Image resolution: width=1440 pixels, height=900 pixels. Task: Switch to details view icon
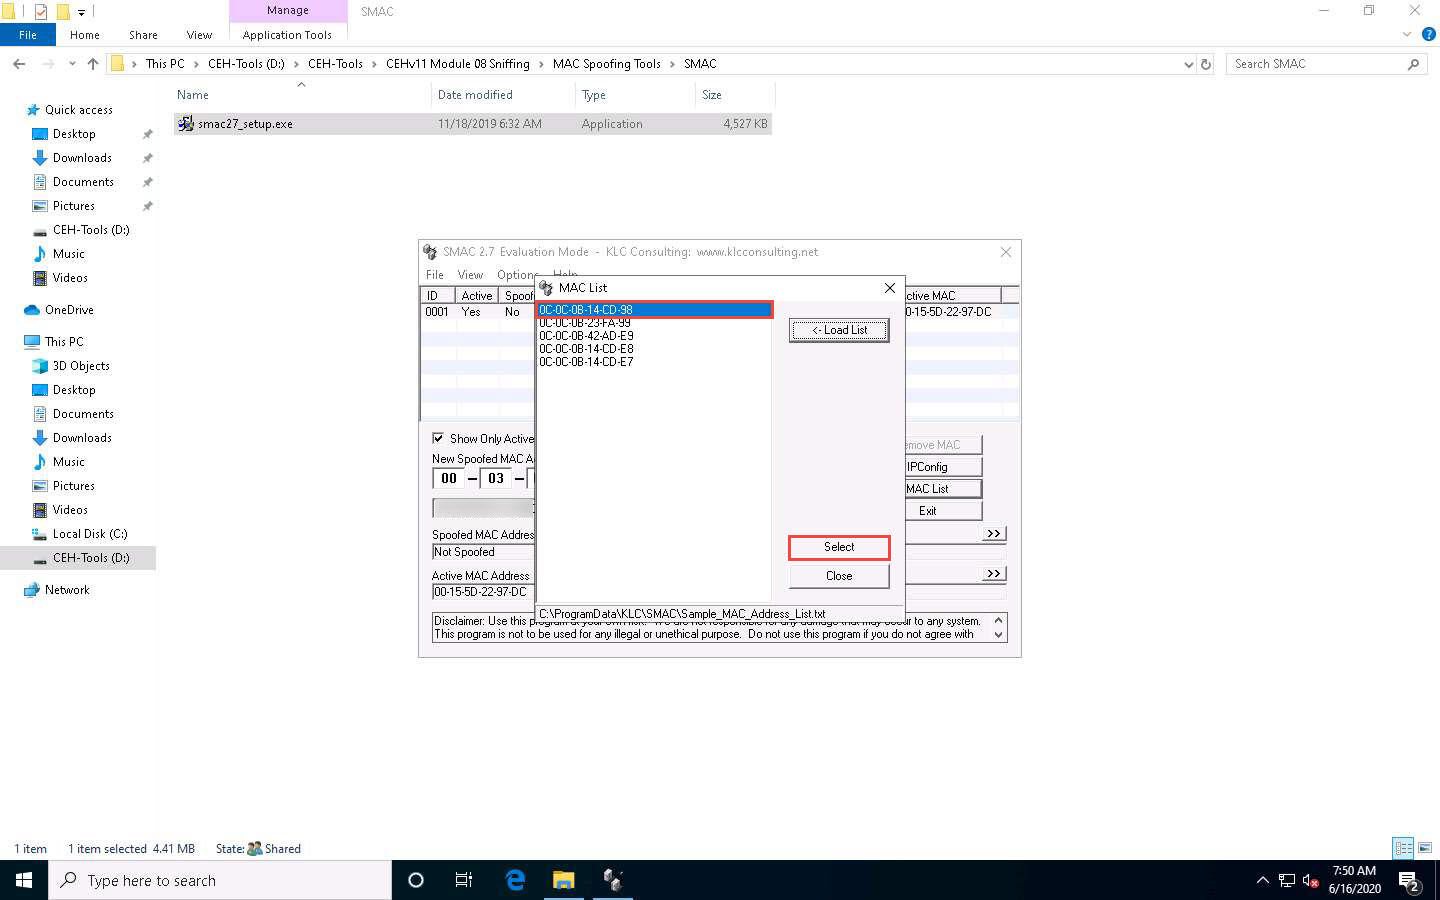pyautogui.click(x=1403, y=848)
